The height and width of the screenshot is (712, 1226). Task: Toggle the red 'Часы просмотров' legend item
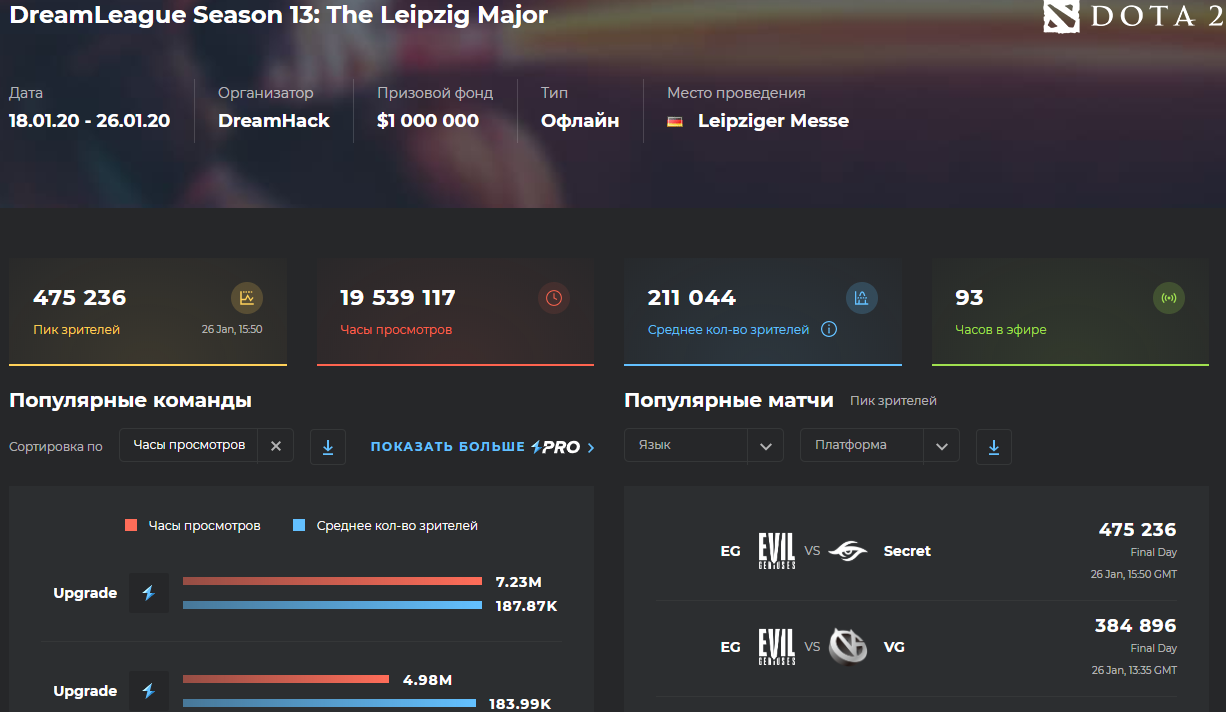(x=193, y=525)
